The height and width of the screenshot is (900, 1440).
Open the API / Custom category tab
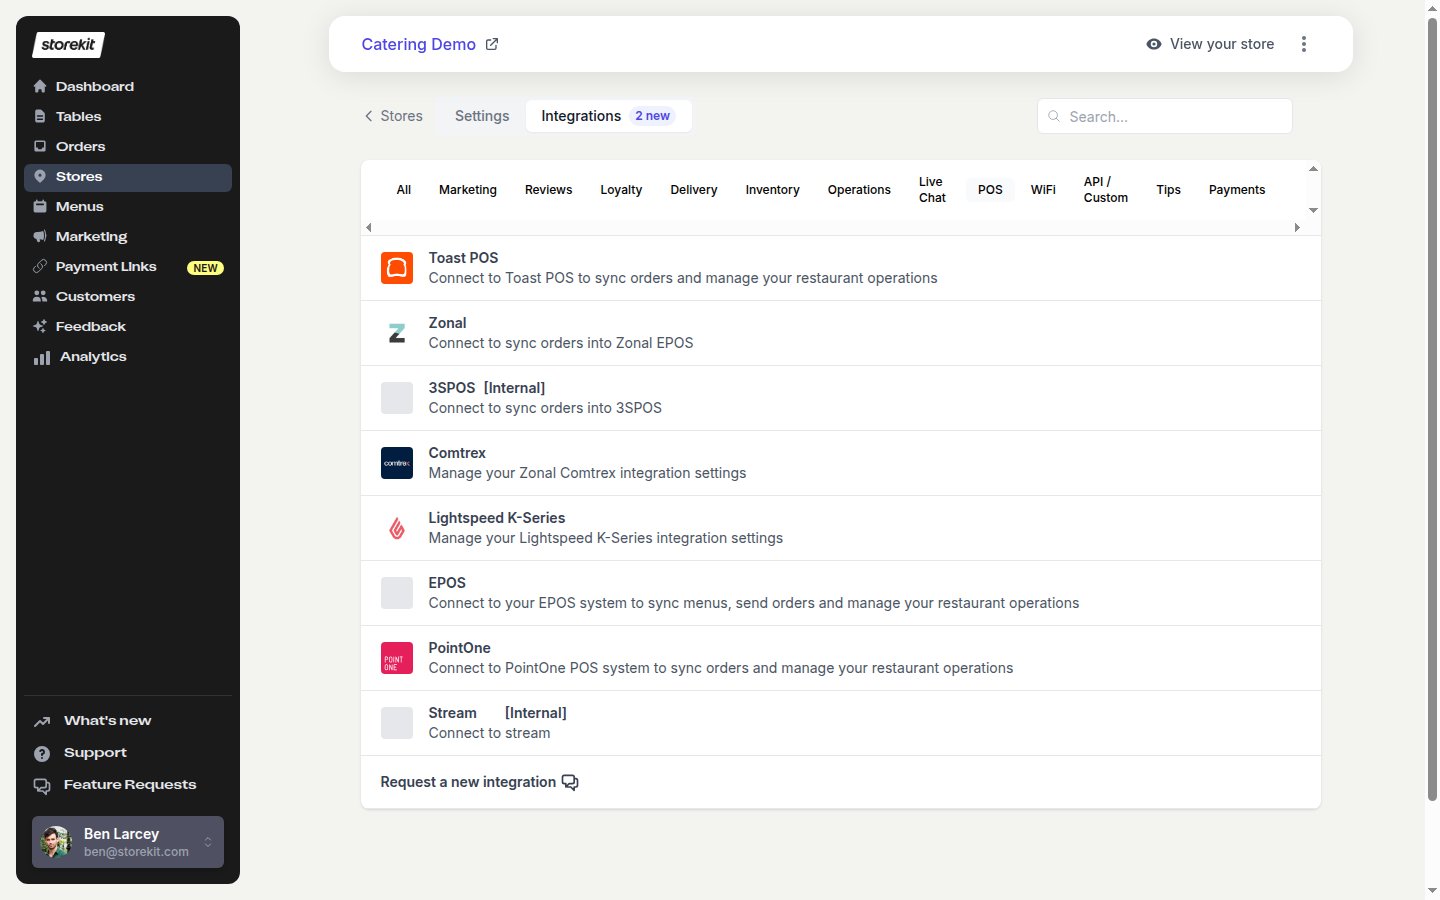(1106, 190)
